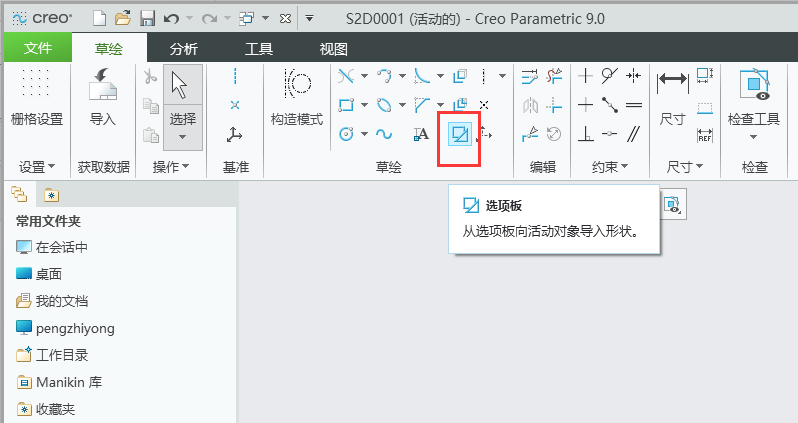This screenshot has width=798, height=423.
Task: Activate the 选择 arrow selection tool
Action: click(183, 84)
